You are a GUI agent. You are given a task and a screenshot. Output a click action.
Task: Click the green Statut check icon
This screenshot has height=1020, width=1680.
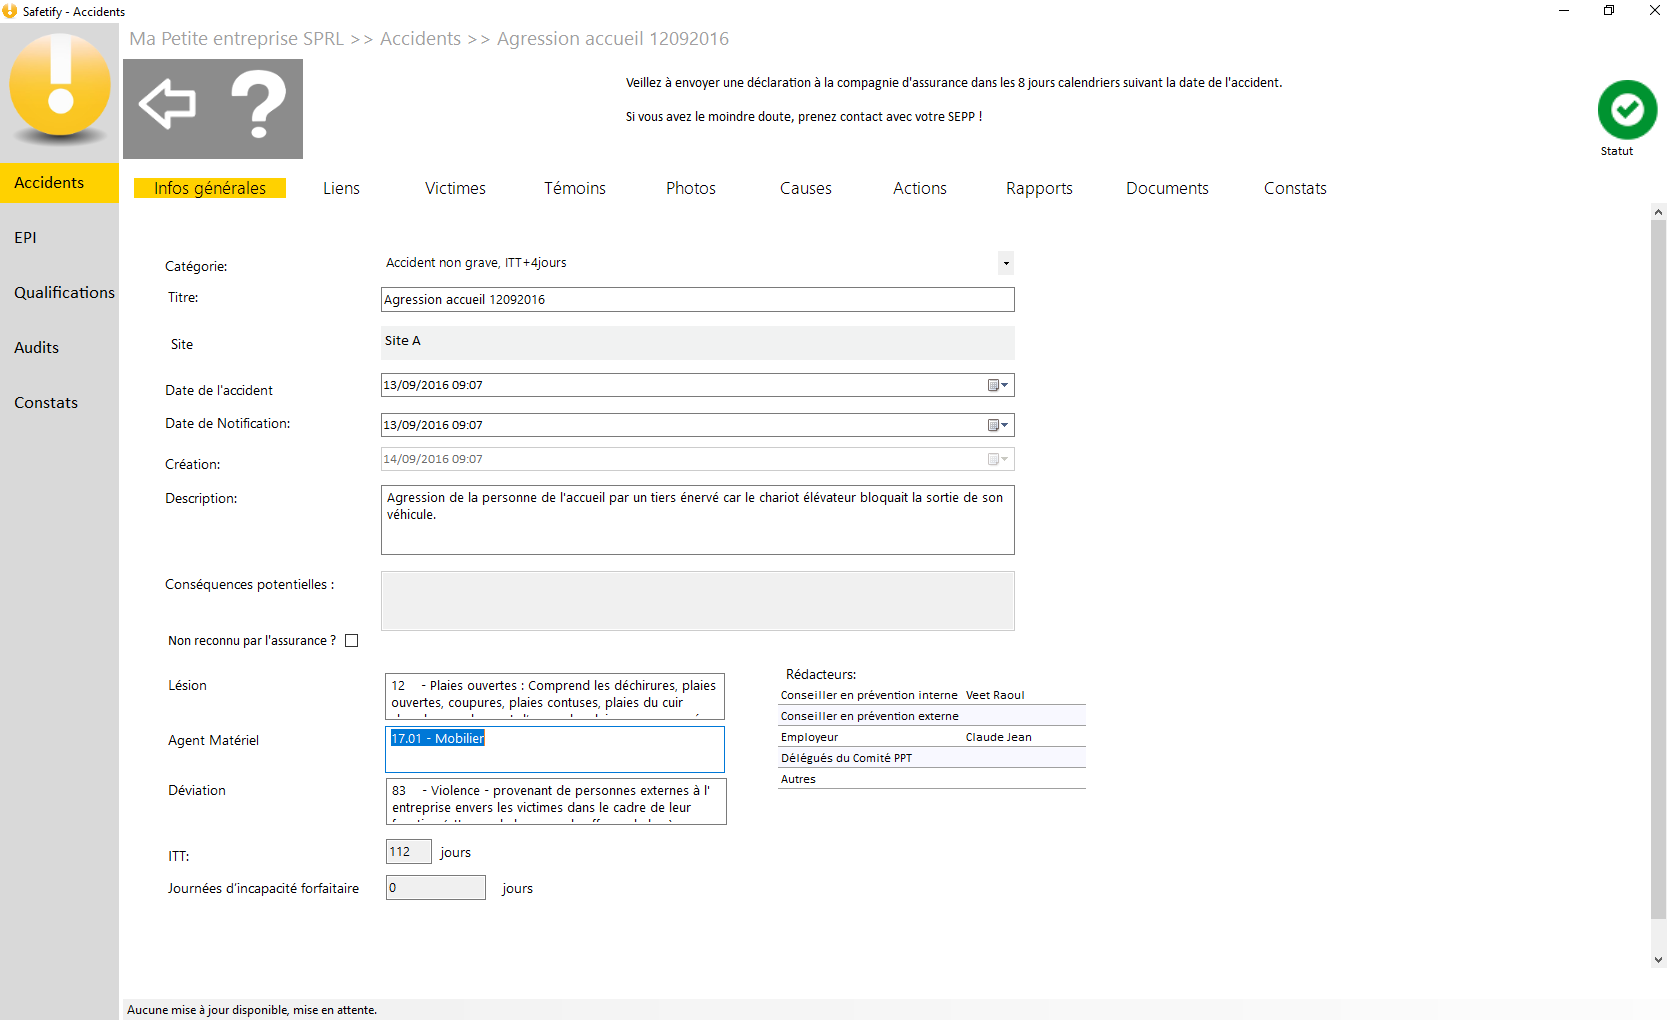(x=1627, y=110)
